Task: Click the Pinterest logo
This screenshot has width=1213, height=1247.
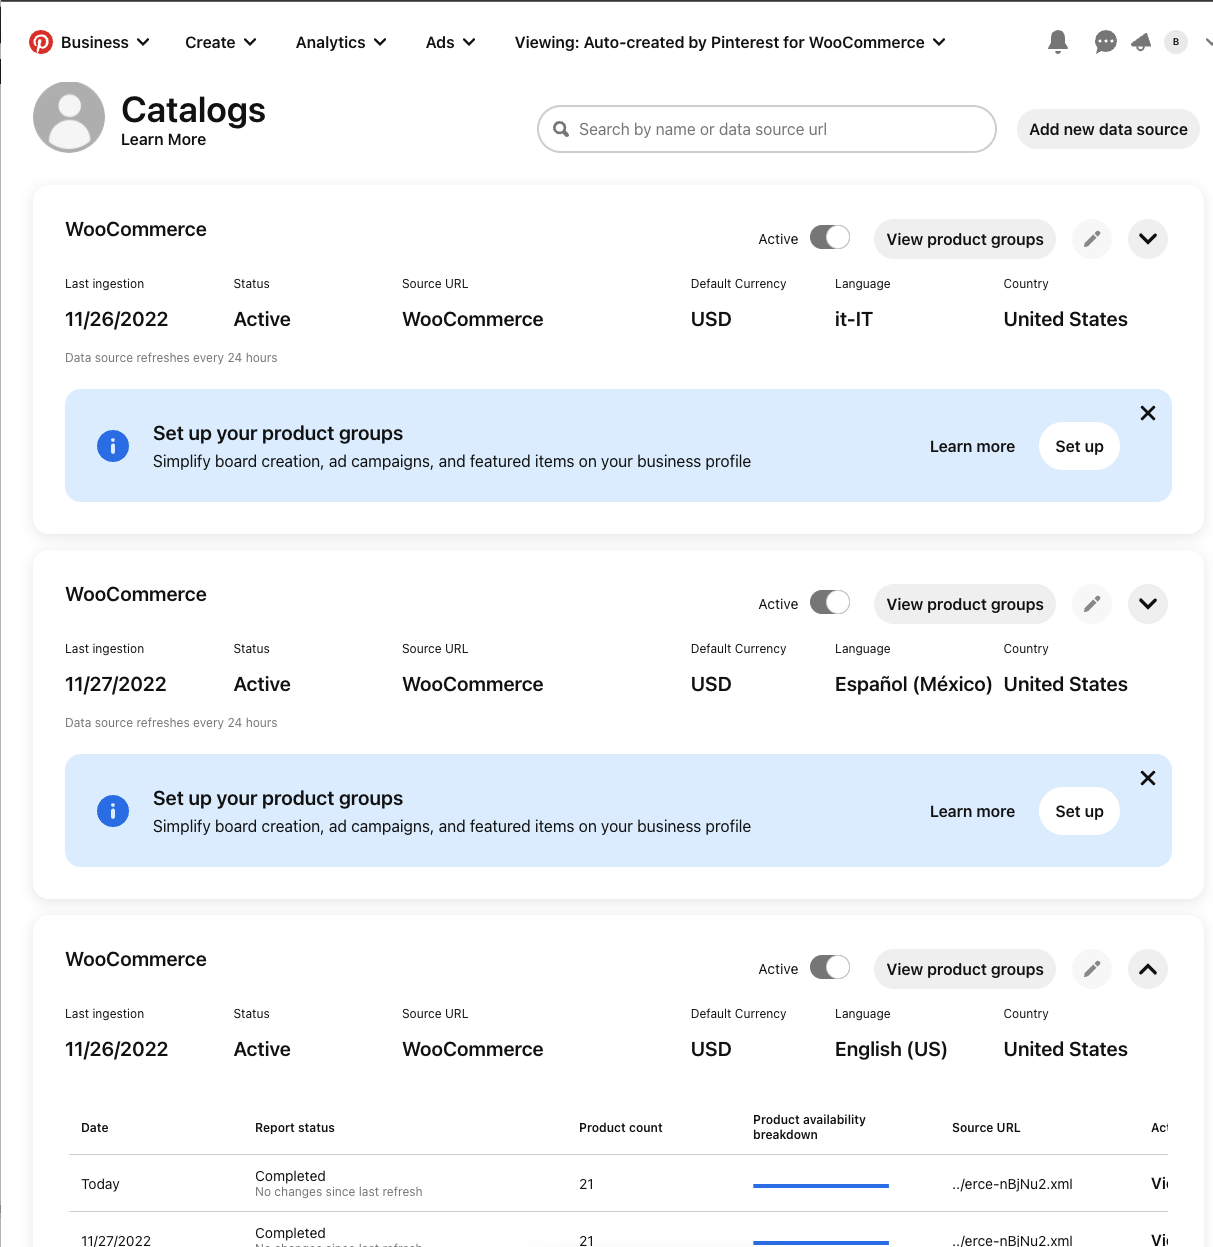Action: tap(40, 42)
